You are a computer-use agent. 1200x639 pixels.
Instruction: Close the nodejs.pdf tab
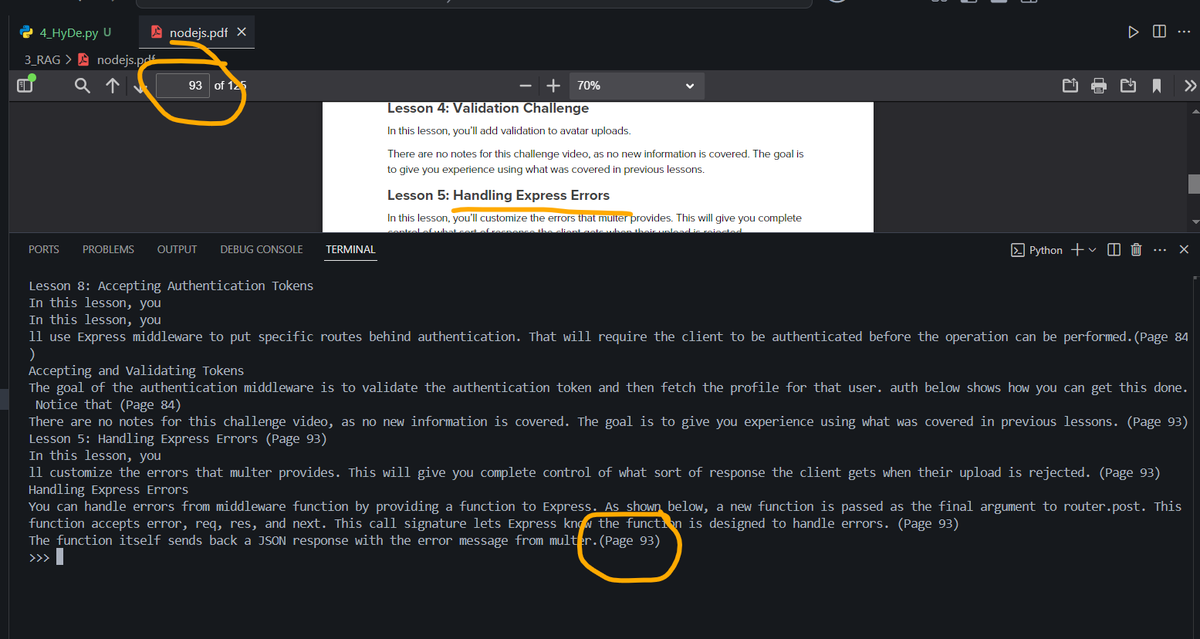coord(243,33)
